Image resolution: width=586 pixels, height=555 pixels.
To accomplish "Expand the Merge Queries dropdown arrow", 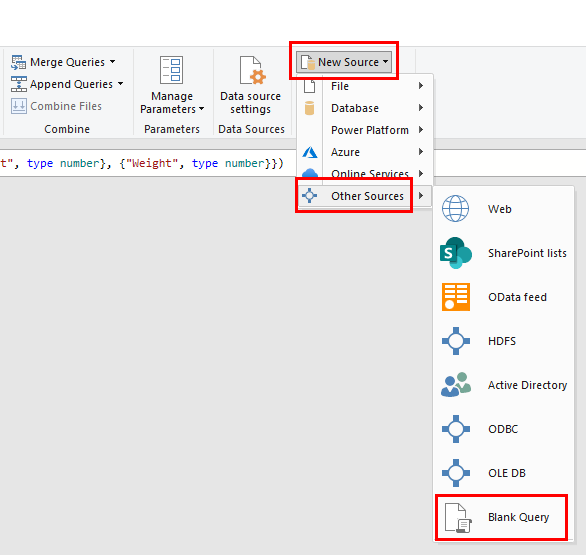I will (112, 61).
